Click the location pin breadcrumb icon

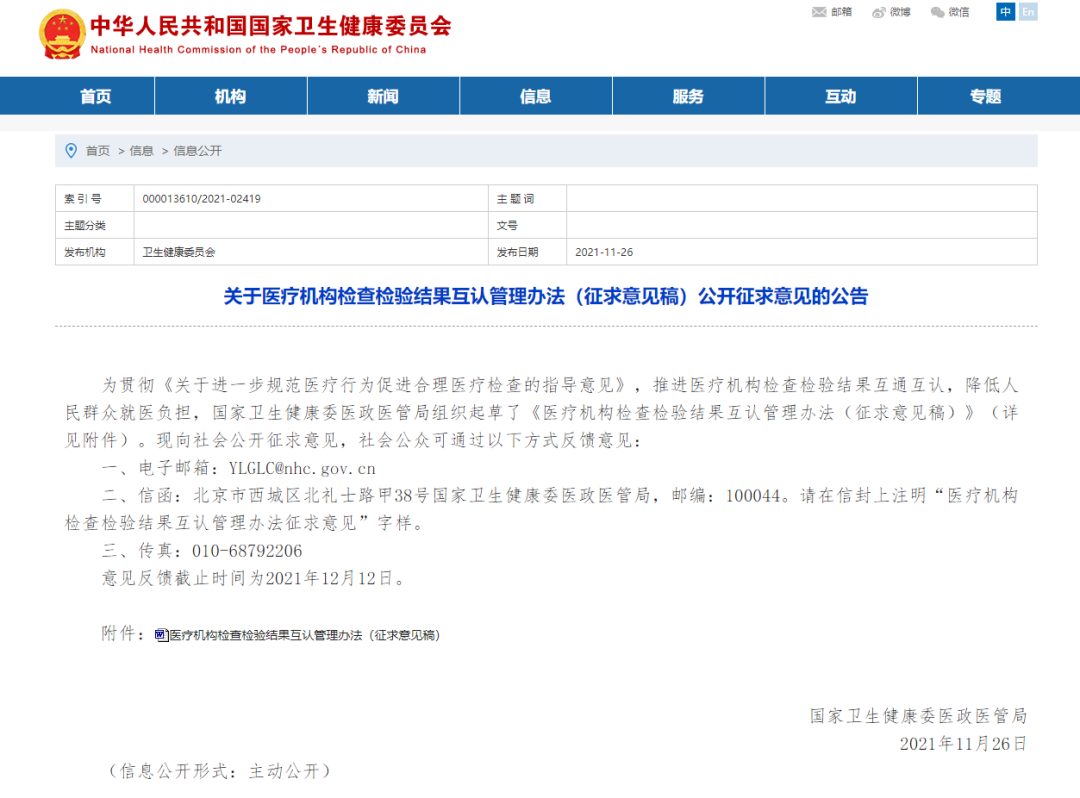click(x=70, y=151)
